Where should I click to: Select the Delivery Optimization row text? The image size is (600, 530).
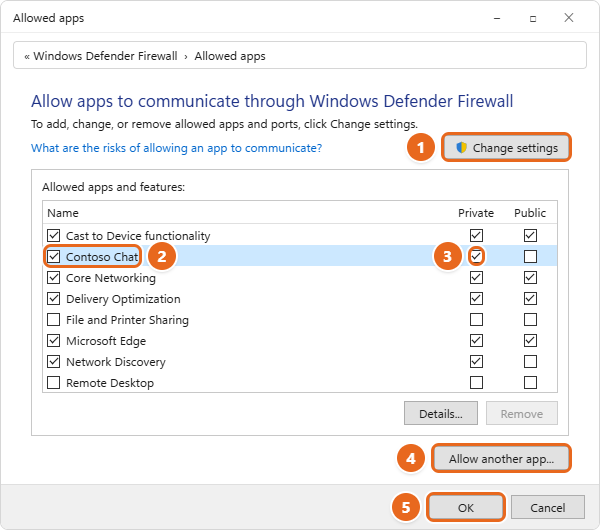pyautogui.click(x=123, y=299)
